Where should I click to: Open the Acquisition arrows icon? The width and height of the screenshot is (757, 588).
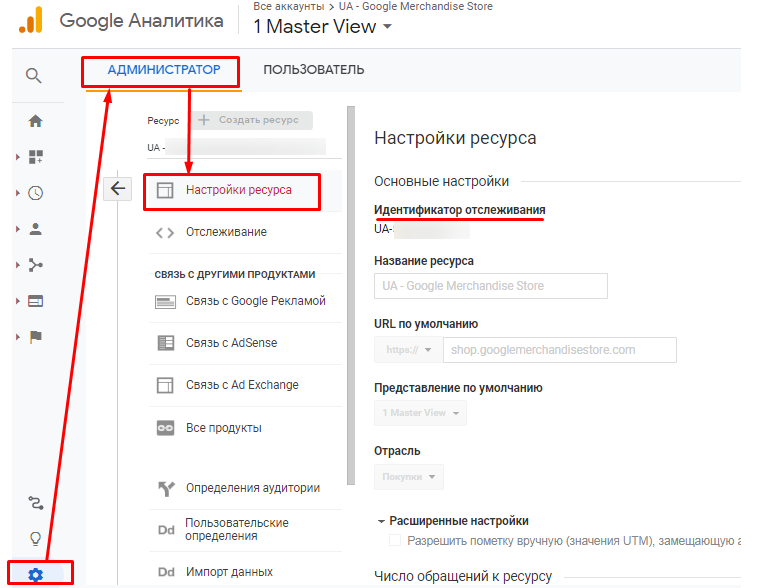tap(35, 265)
